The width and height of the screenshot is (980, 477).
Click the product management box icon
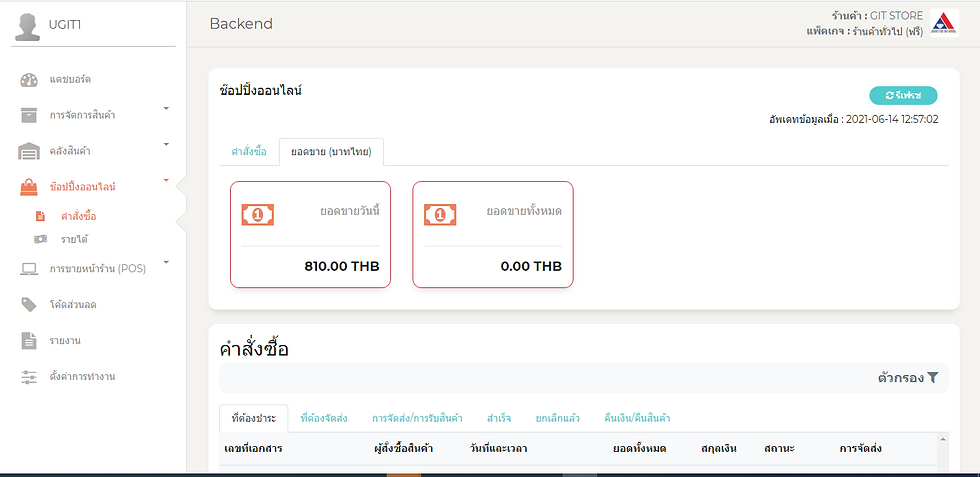(x=29, y=116)
